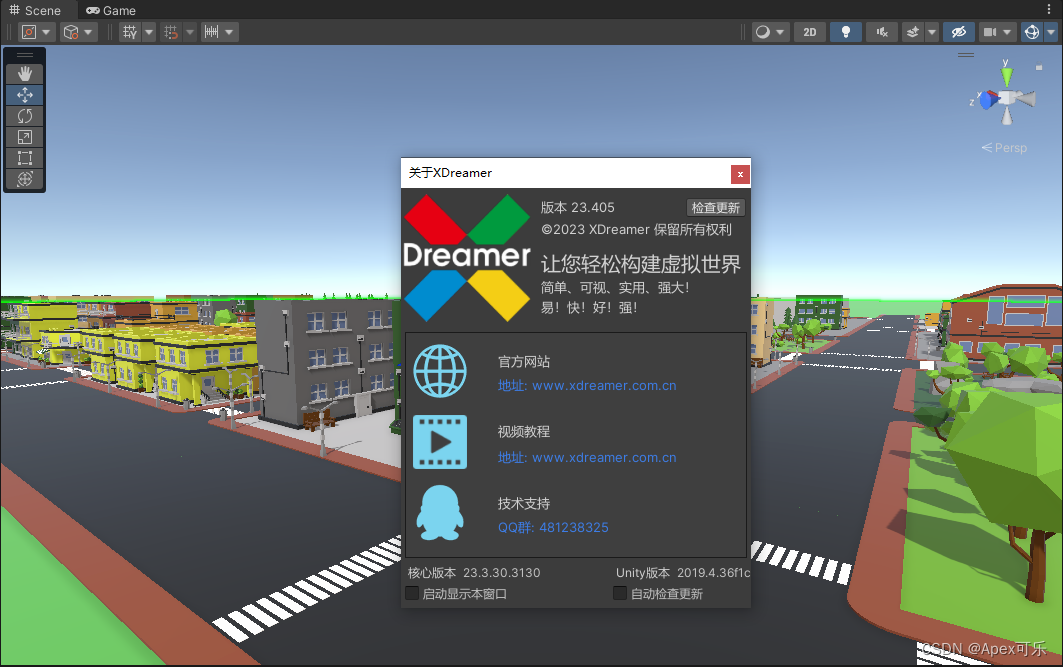
Task: Click the XDreamer logo image
Action: (x=467, y=258)
